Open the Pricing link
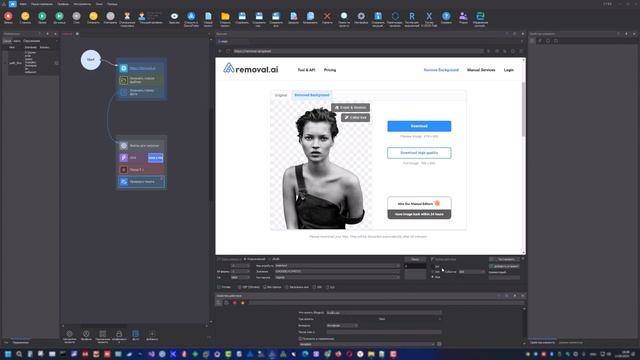Viewport: 640px width, 360px height. 330,70
